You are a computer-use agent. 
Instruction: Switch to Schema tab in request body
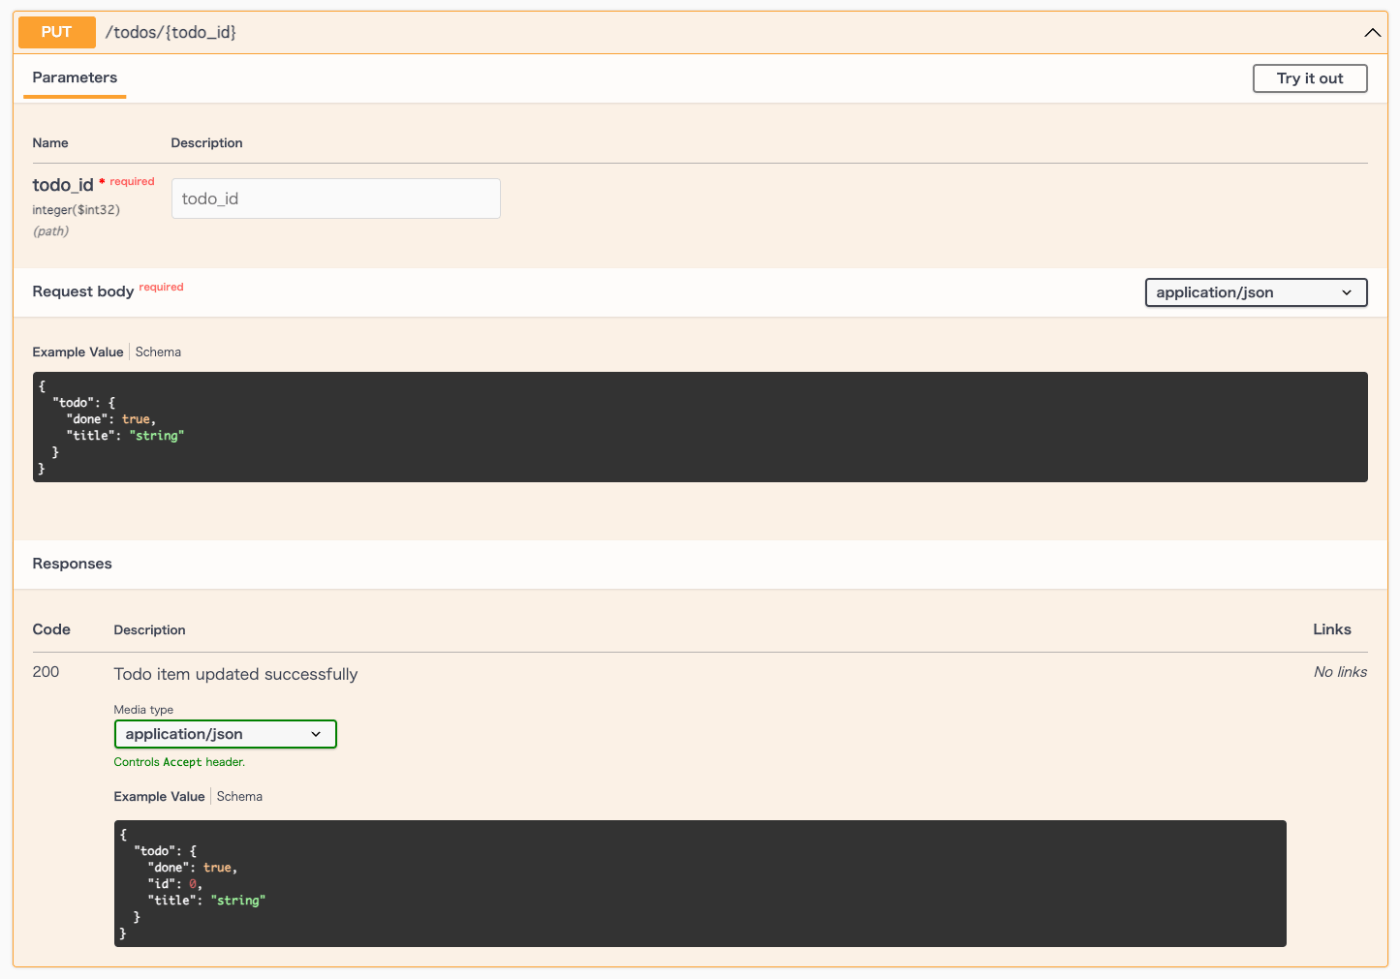pos(158,352)
